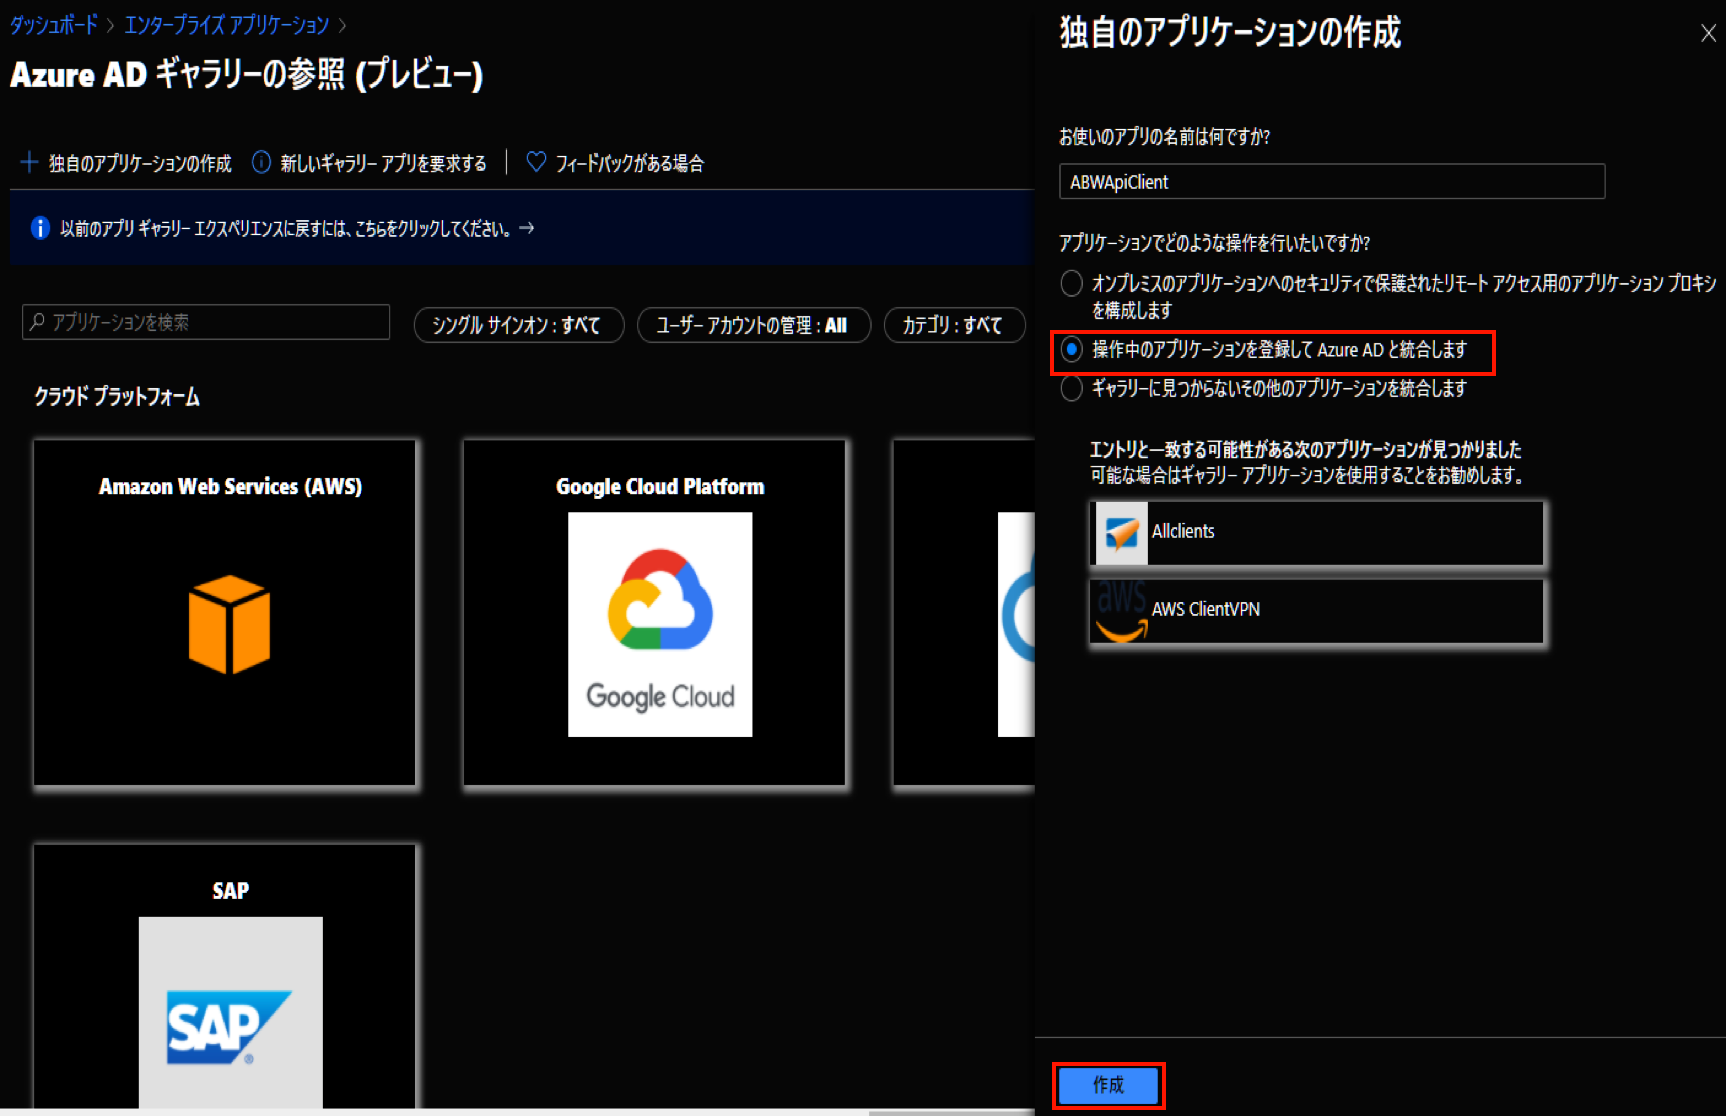Go to エンタープライズ アプリケーション breadcrumb
This screenshot has width=1726, height=1116.
point(226,25)
